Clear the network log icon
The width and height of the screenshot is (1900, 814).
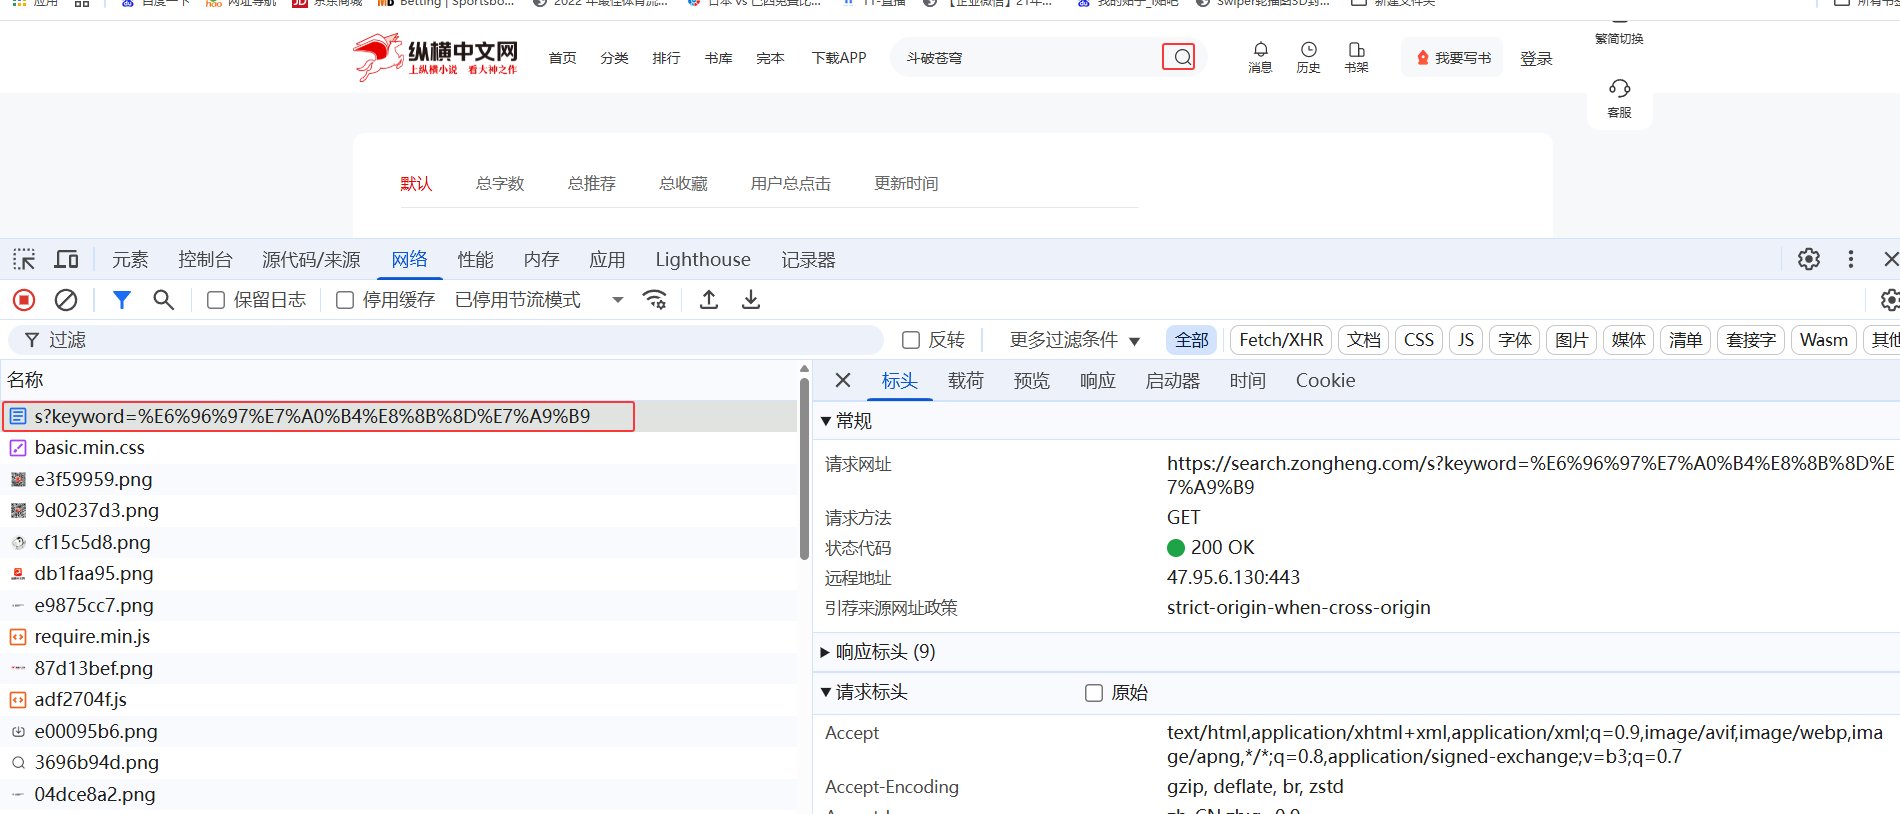[x=66, y=300]
